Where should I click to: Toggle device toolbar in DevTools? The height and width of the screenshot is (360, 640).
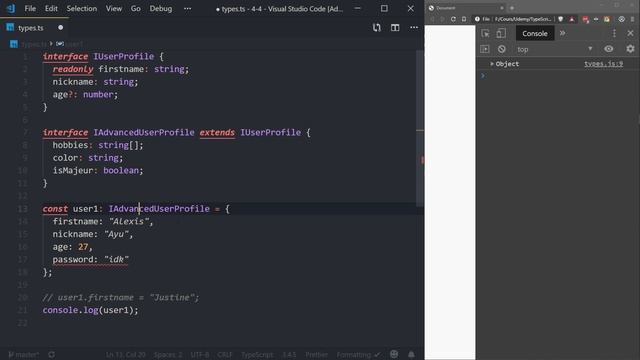click(x=501, y=33)
